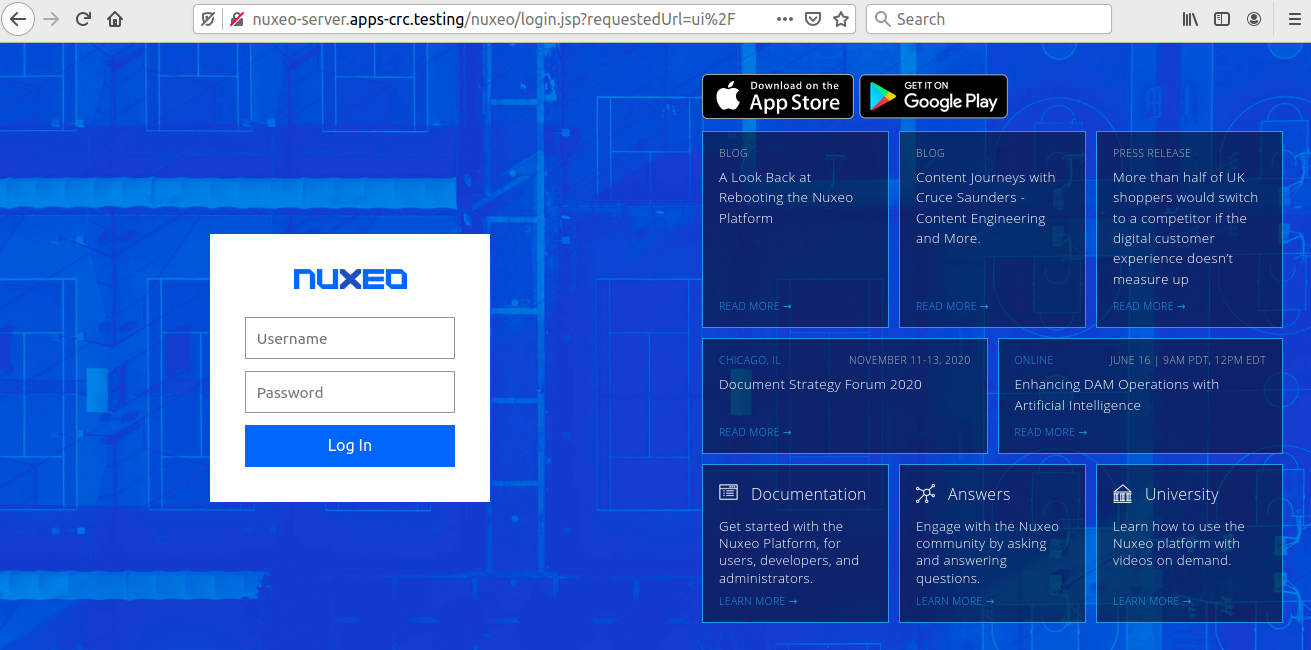Read more on Document Strategy Forum 2020
The height and width of the screenshot is (650, 1311).
coord(755,432)
